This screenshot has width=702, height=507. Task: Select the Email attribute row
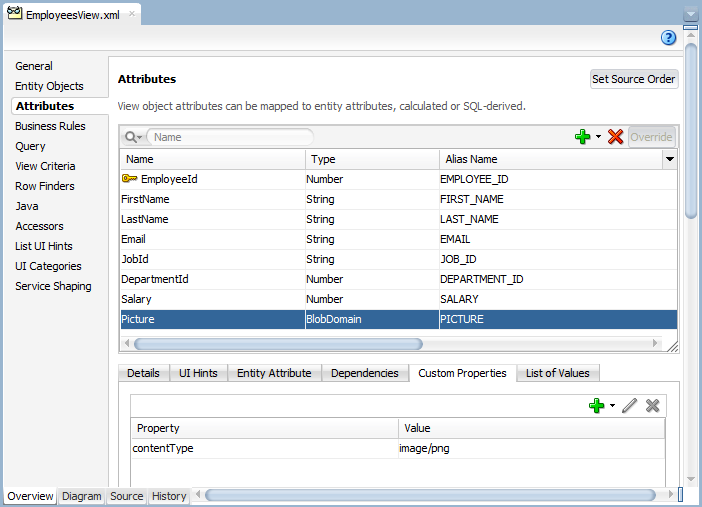(x=398, y=239)
